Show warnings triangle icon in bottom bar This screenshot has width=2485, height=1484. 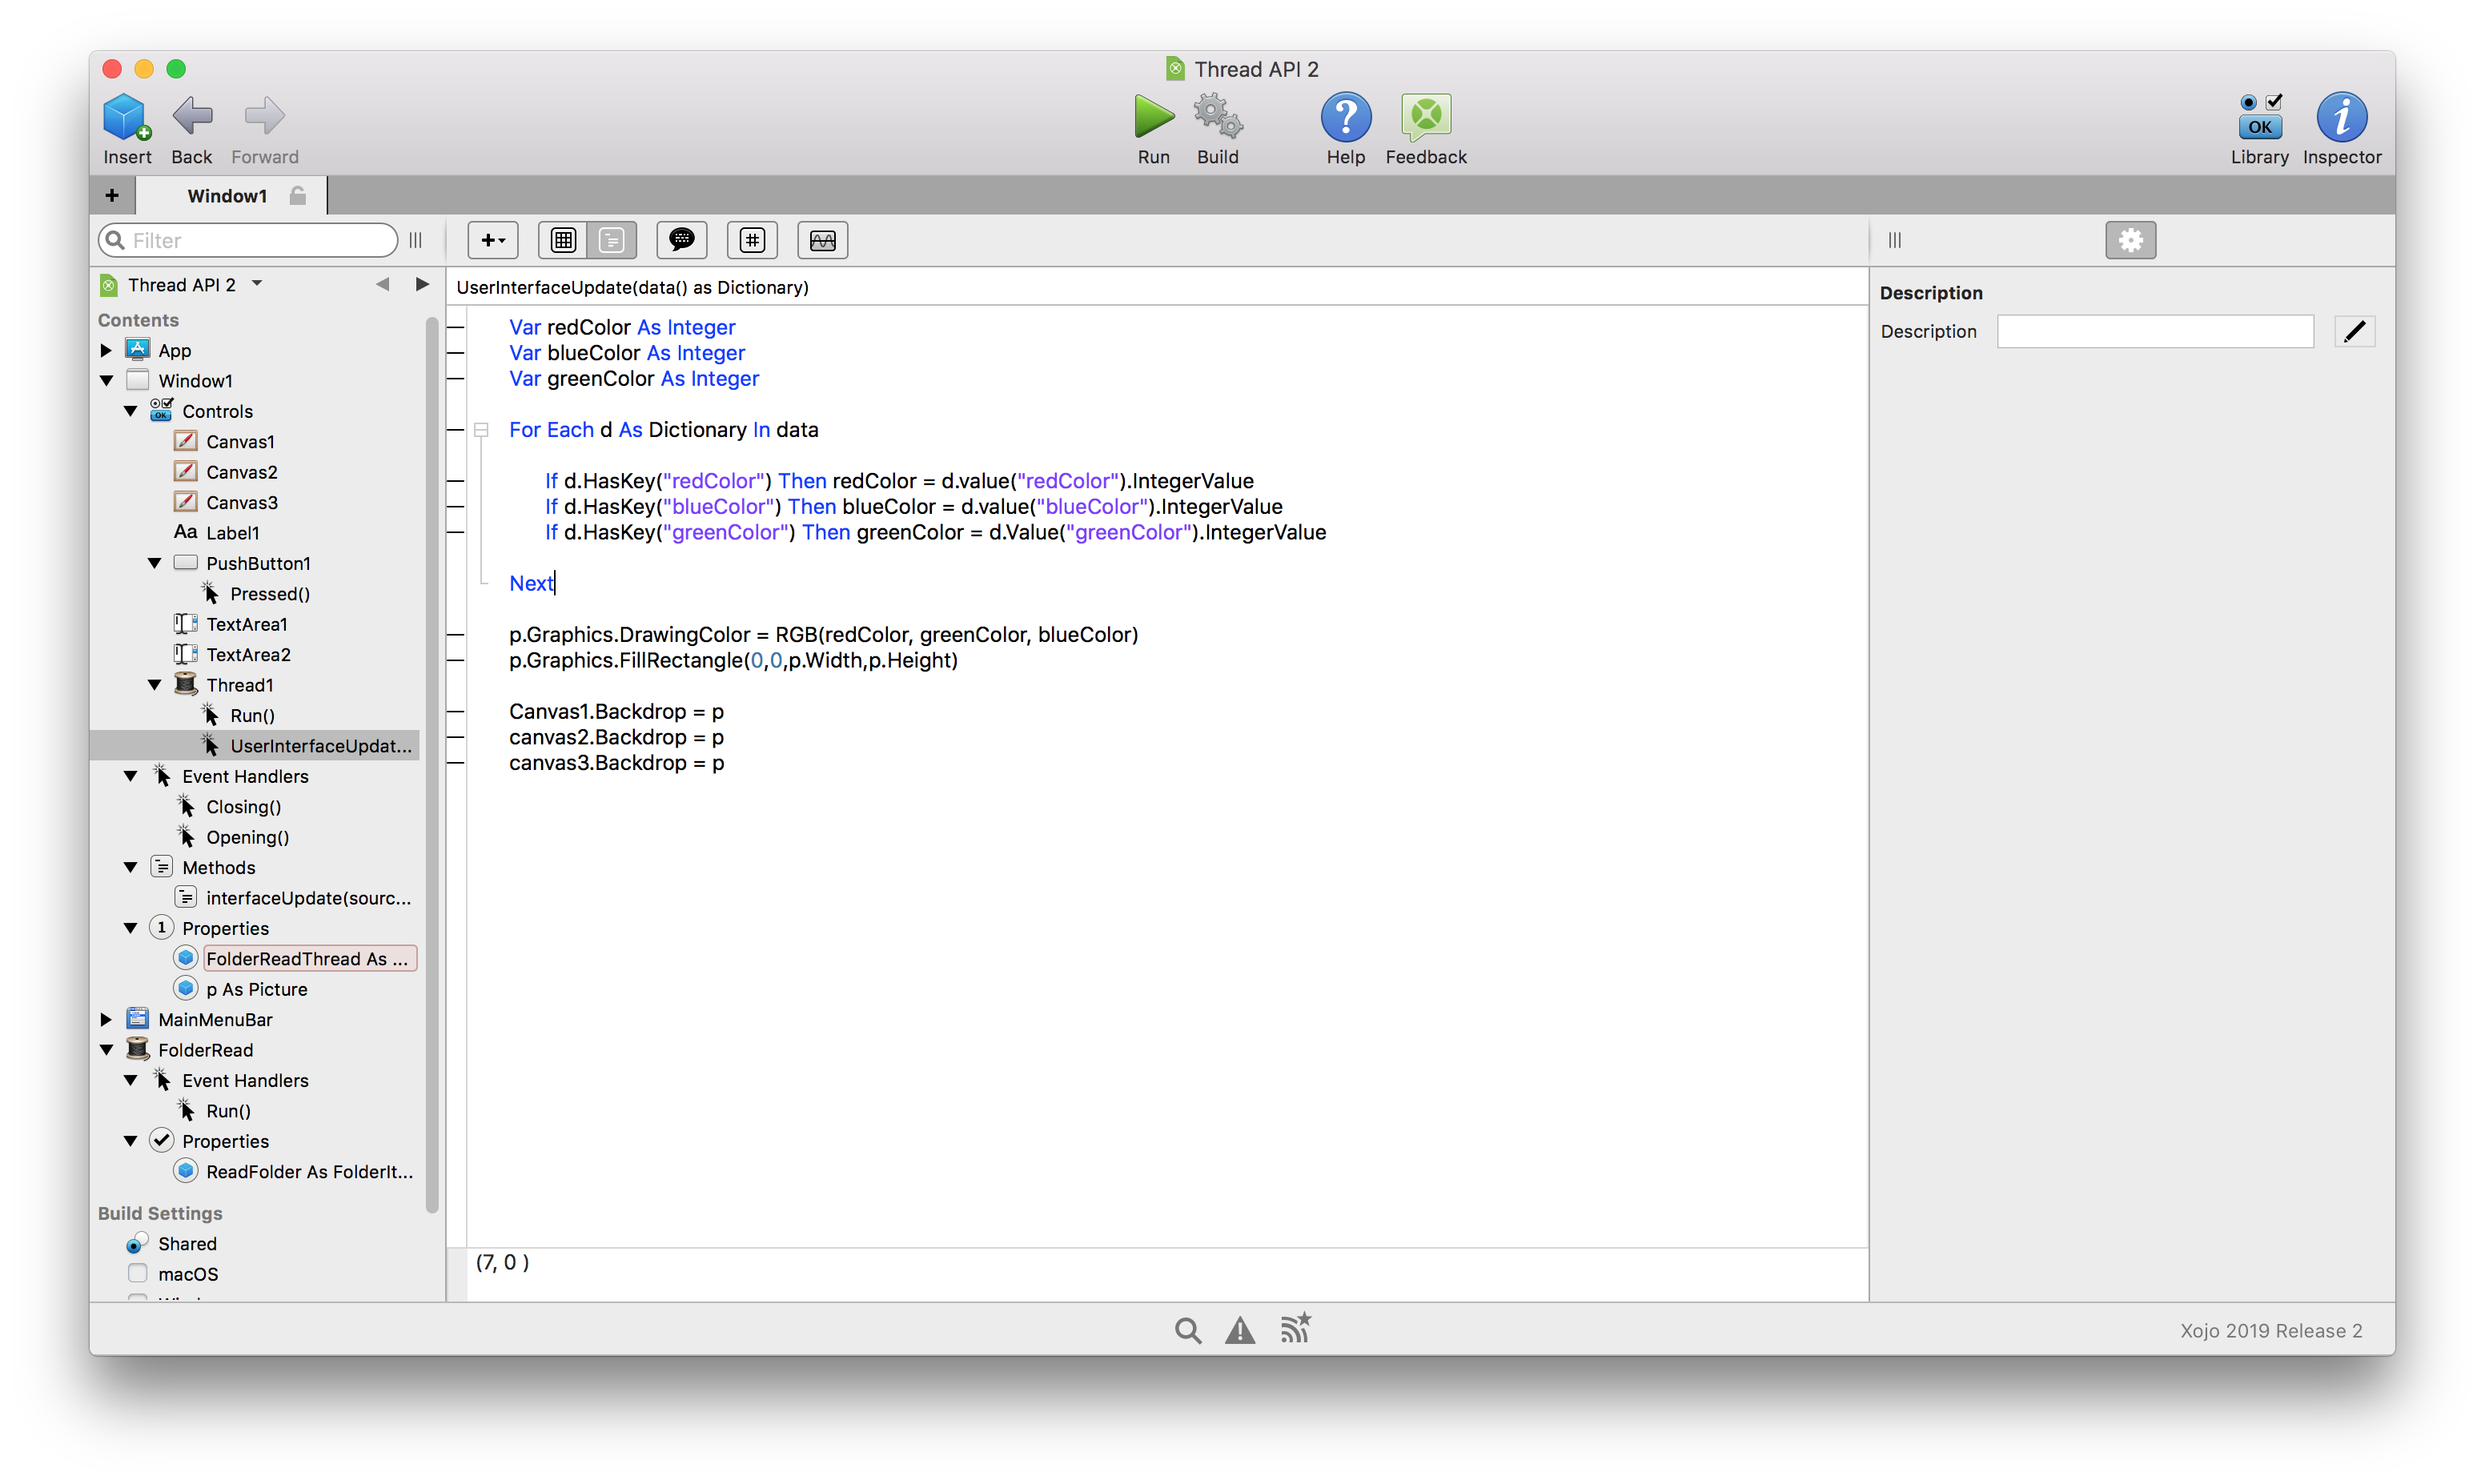(1240, 1330)
